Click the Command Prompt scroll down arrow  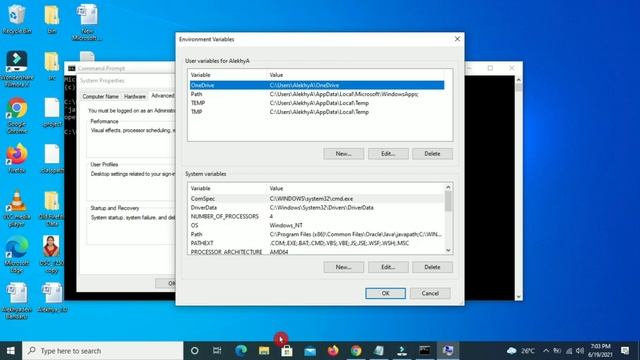pyautogui.click(x=518, y=297)
